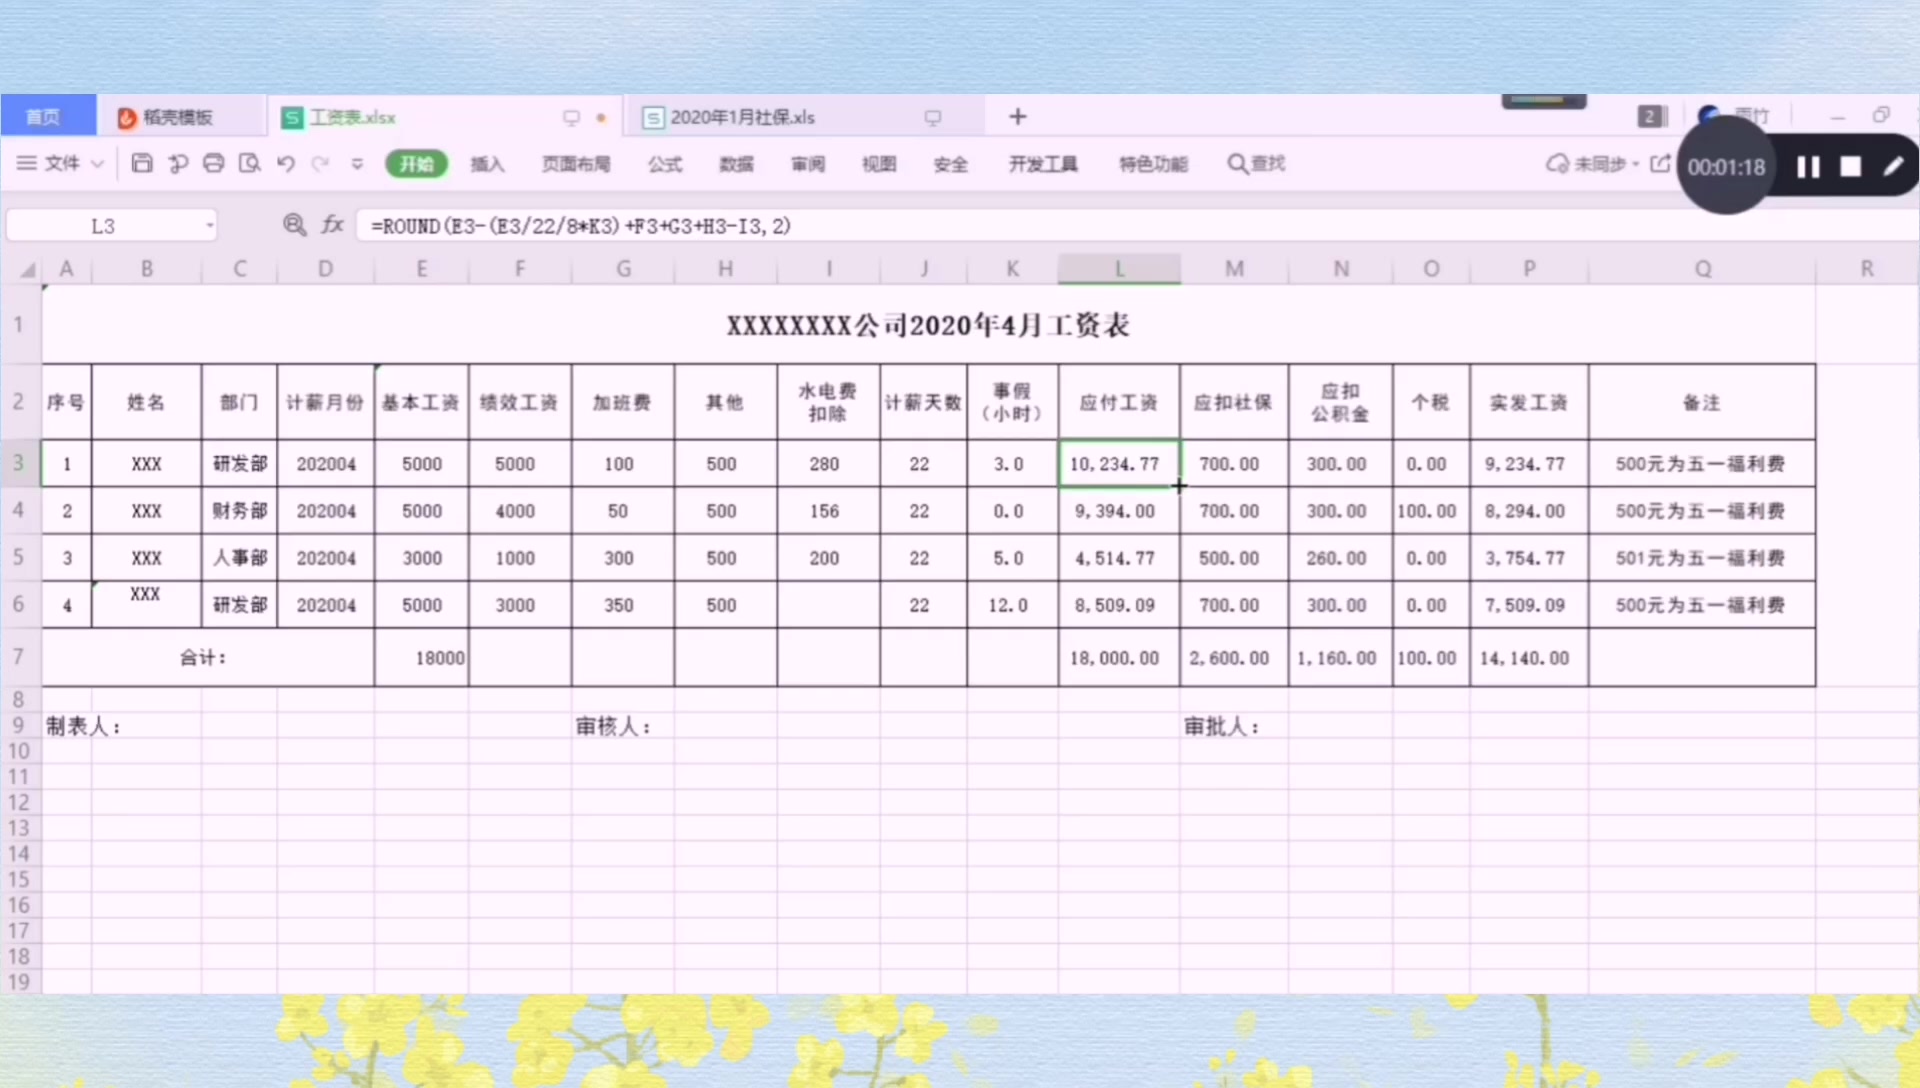Viewport: 1920px width, 1088px height.
Task: Select the column L header
Action: pos(1119,268)
